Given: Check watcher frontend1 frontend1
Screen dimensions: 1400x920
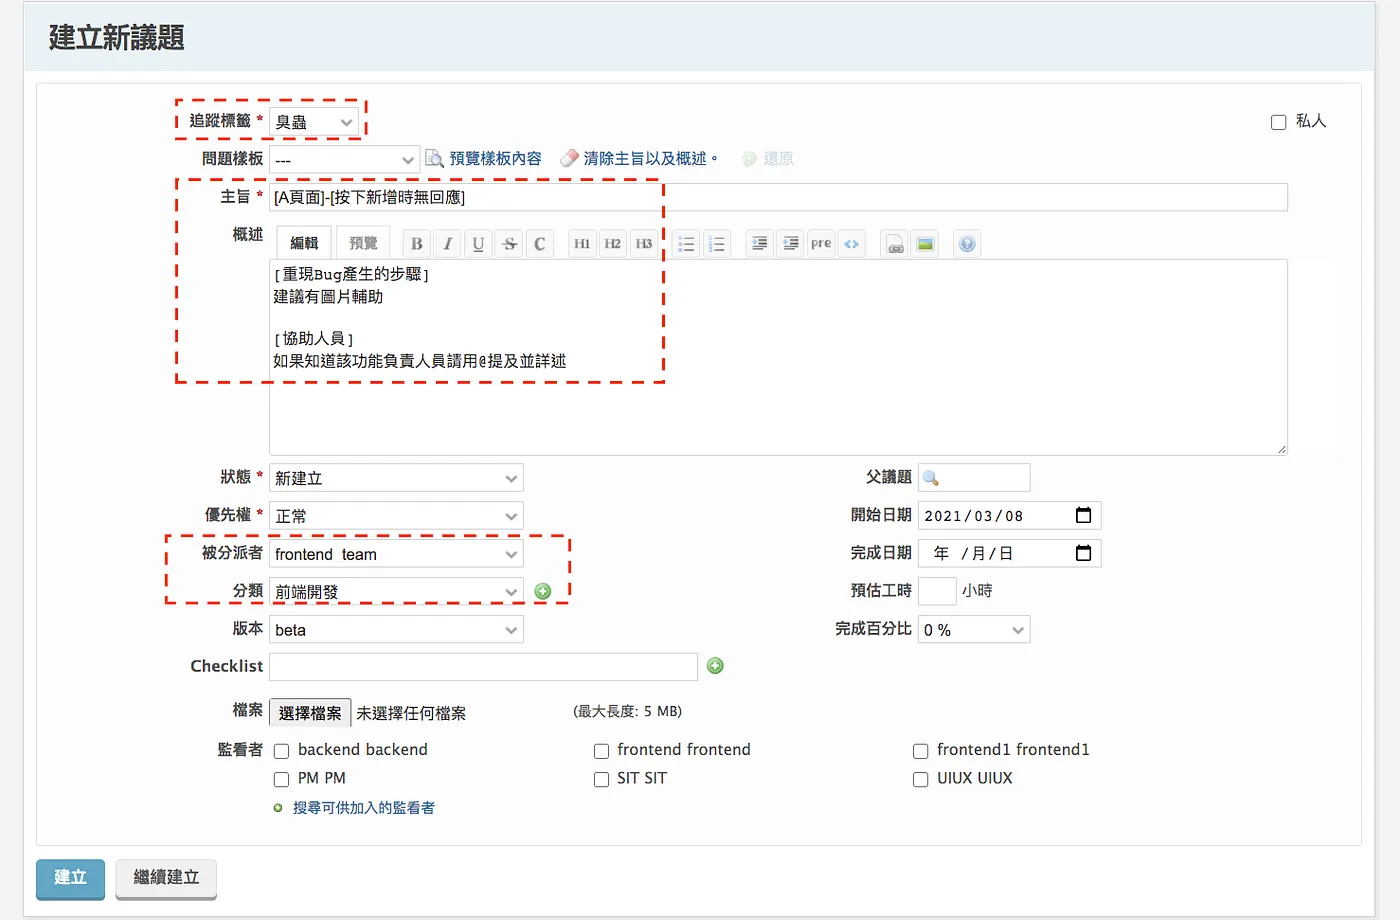Looking at the screenshot, I should [x=920, y=751].
